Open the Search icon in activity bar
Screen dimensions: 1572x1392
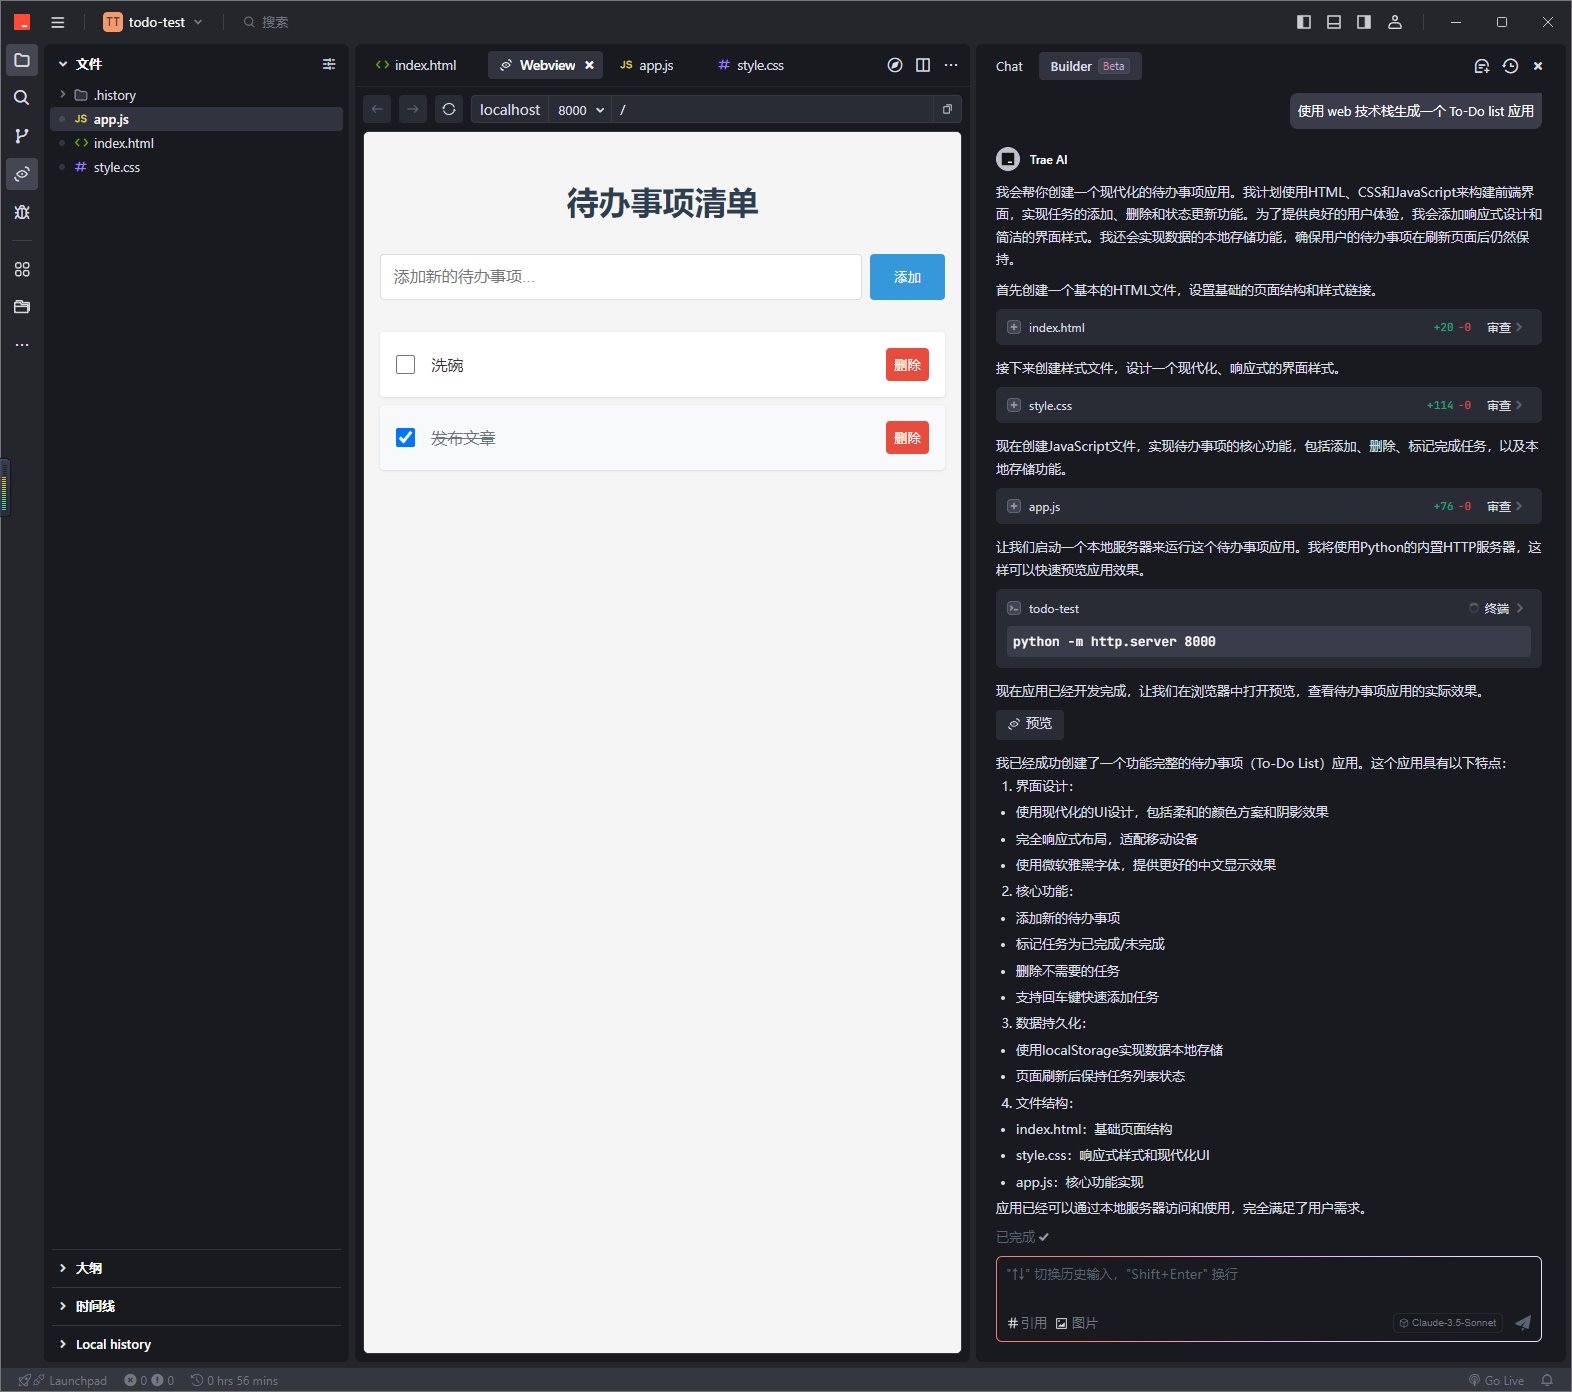[22, 97]
